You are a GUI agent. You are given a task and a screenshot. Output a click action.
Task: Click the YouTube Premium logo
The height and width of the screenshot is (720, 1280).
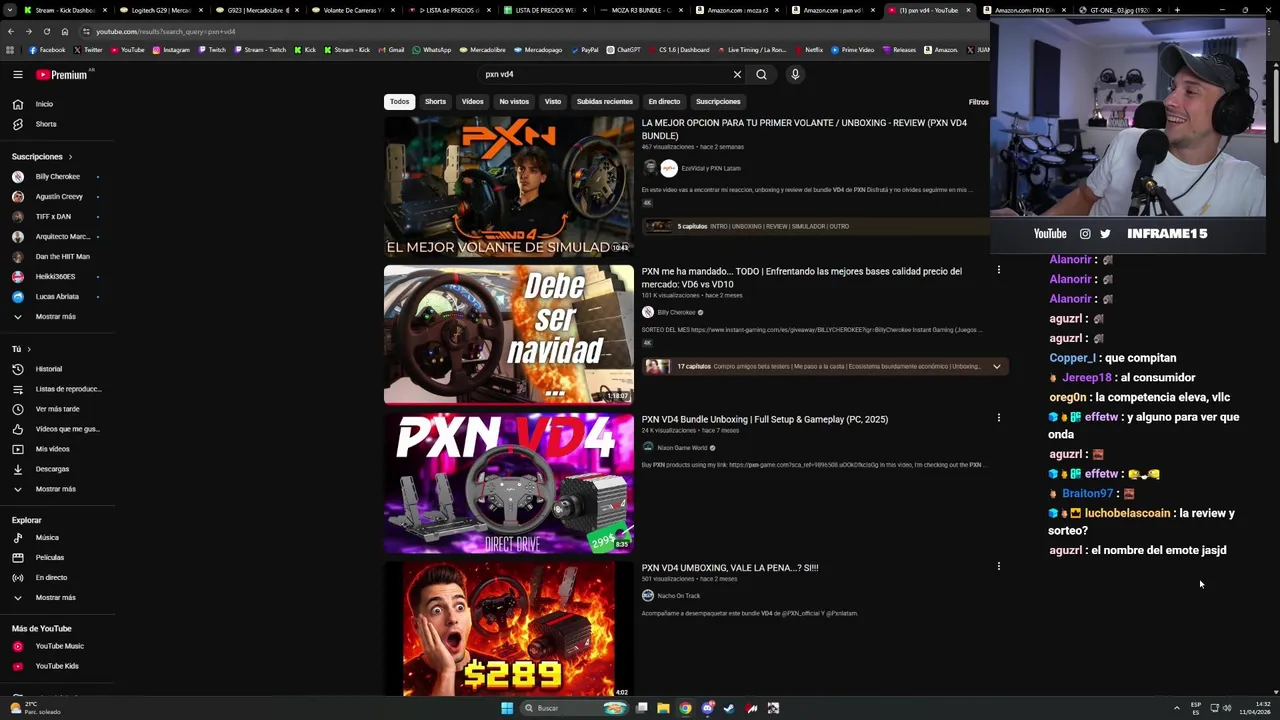click(x=63, y=74)
